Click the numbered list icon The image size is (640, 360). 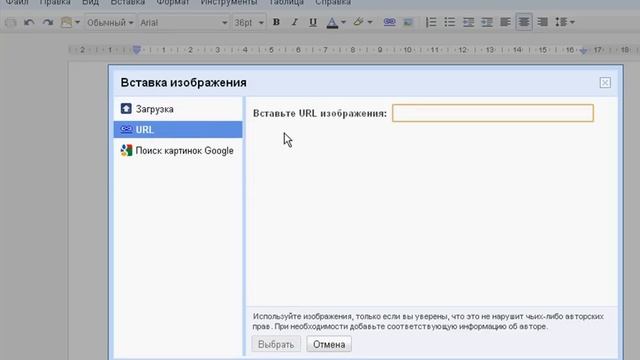pyautogui.click(x=431, y=22)
